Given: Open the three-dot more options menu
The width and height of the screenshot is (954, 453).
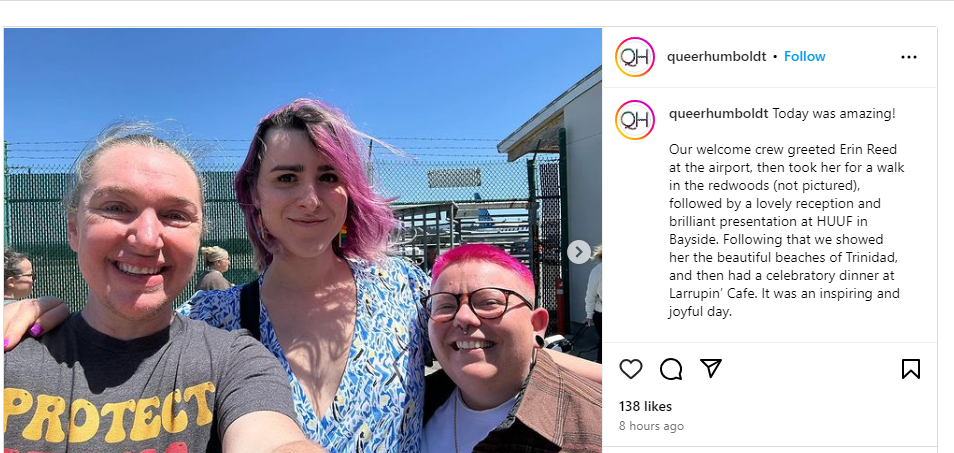Looking at the screenshot, I should click(x=908, y=57).
